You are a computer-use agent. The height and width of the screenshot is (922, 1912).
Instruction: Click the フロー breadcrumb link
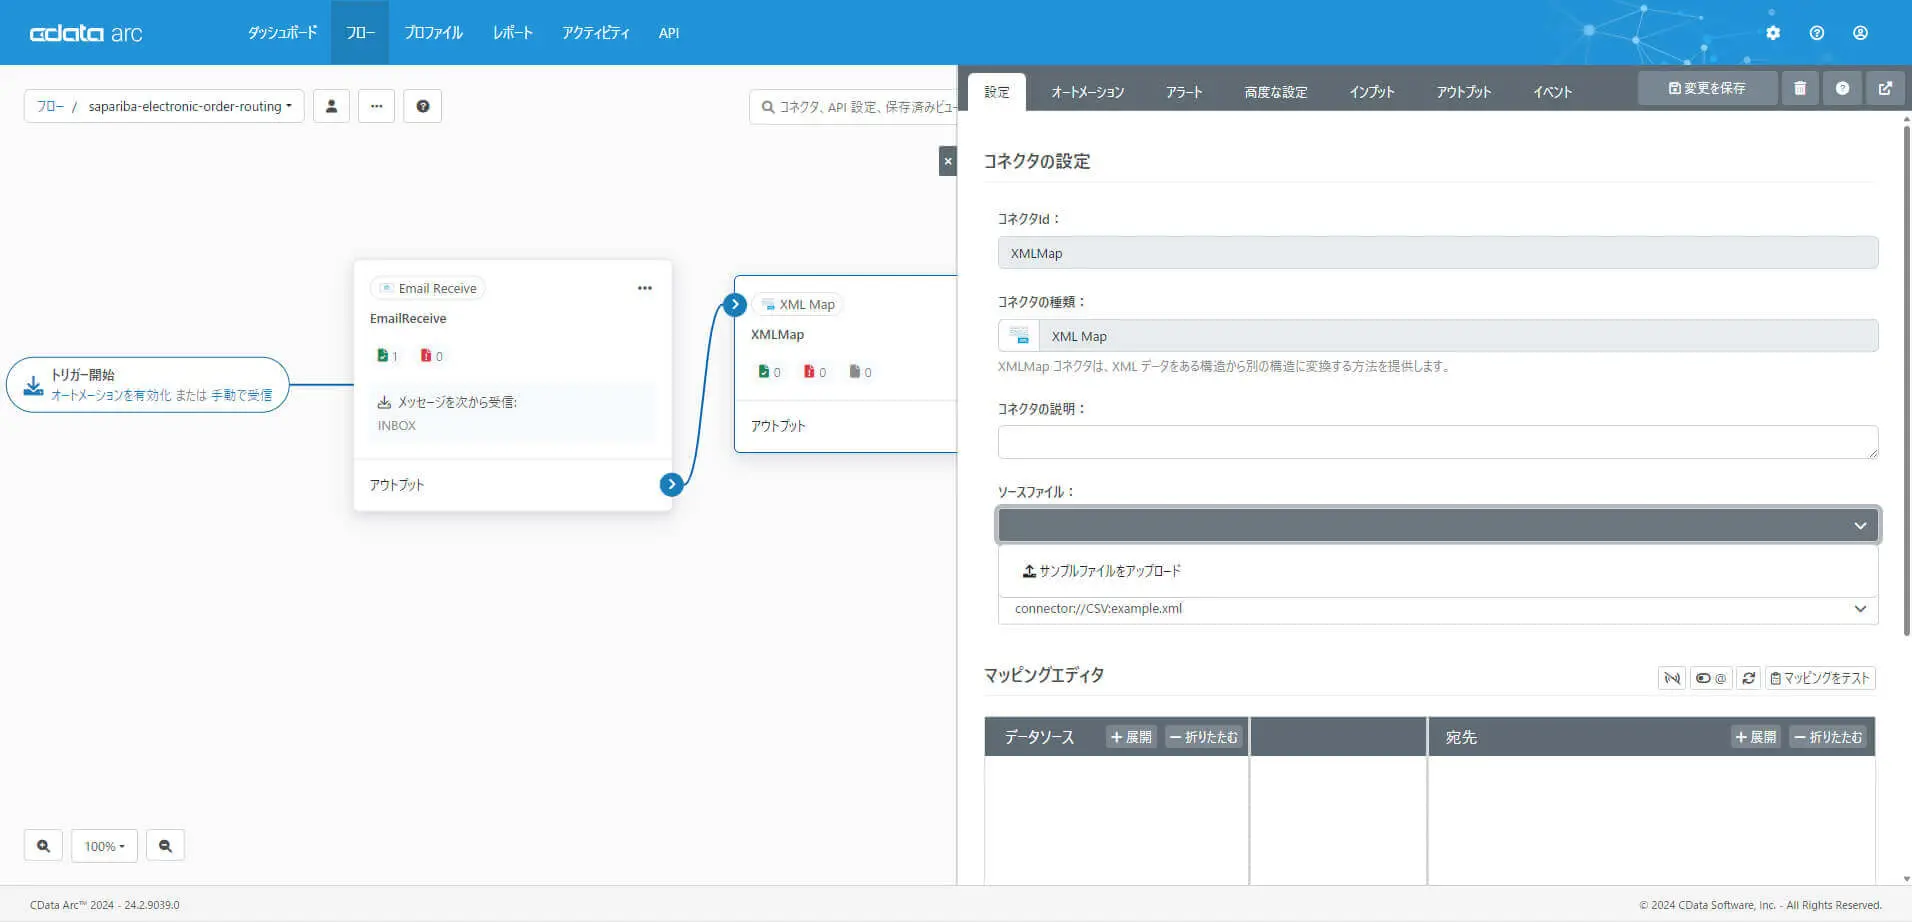(50, 106)
